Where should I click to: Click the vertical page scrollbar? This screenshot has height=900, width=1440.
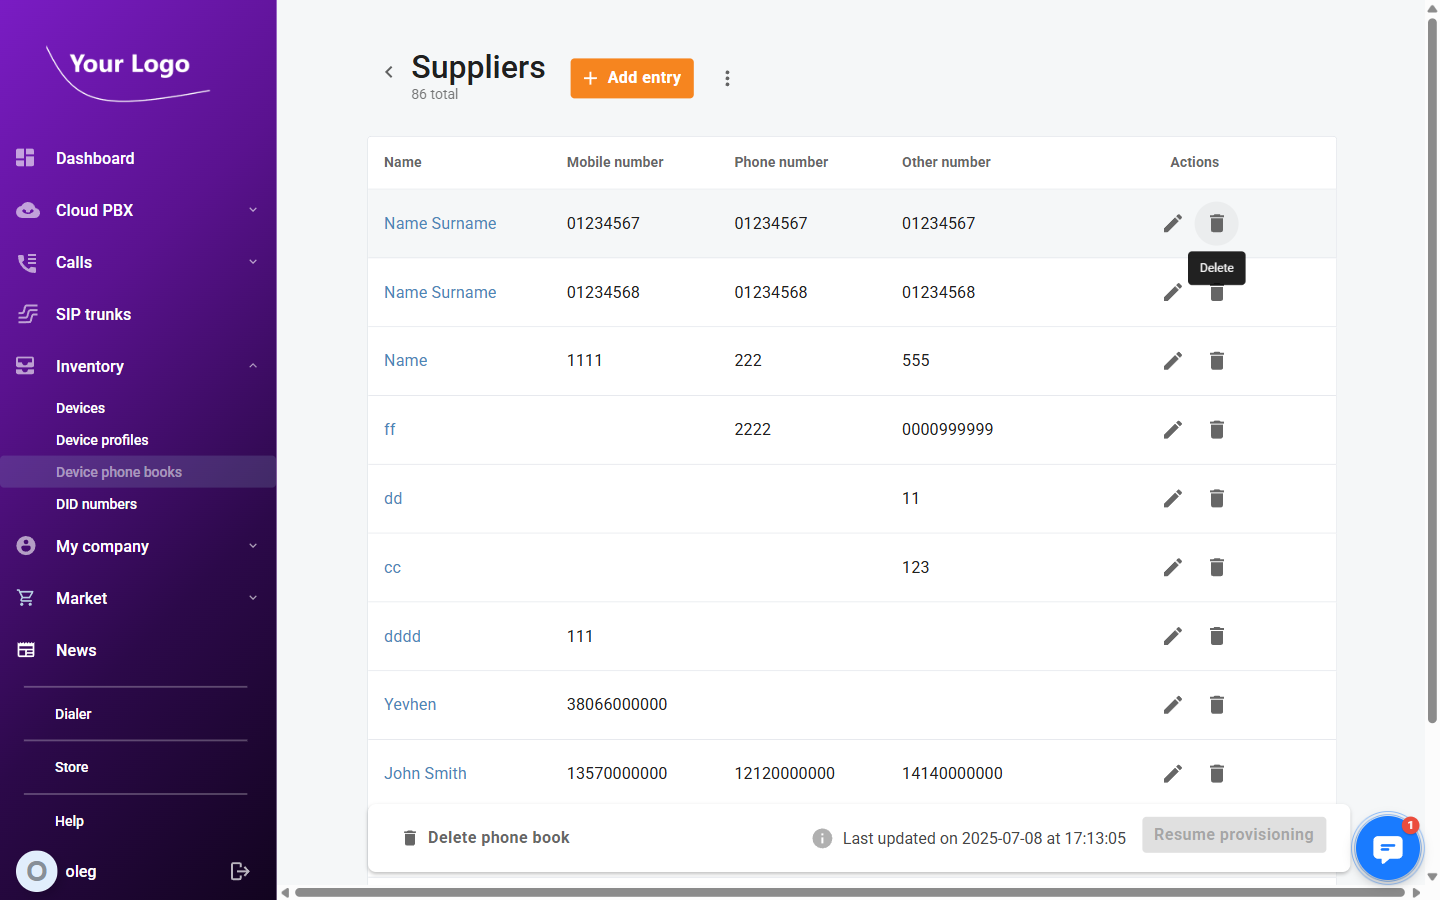(1432, 370)
